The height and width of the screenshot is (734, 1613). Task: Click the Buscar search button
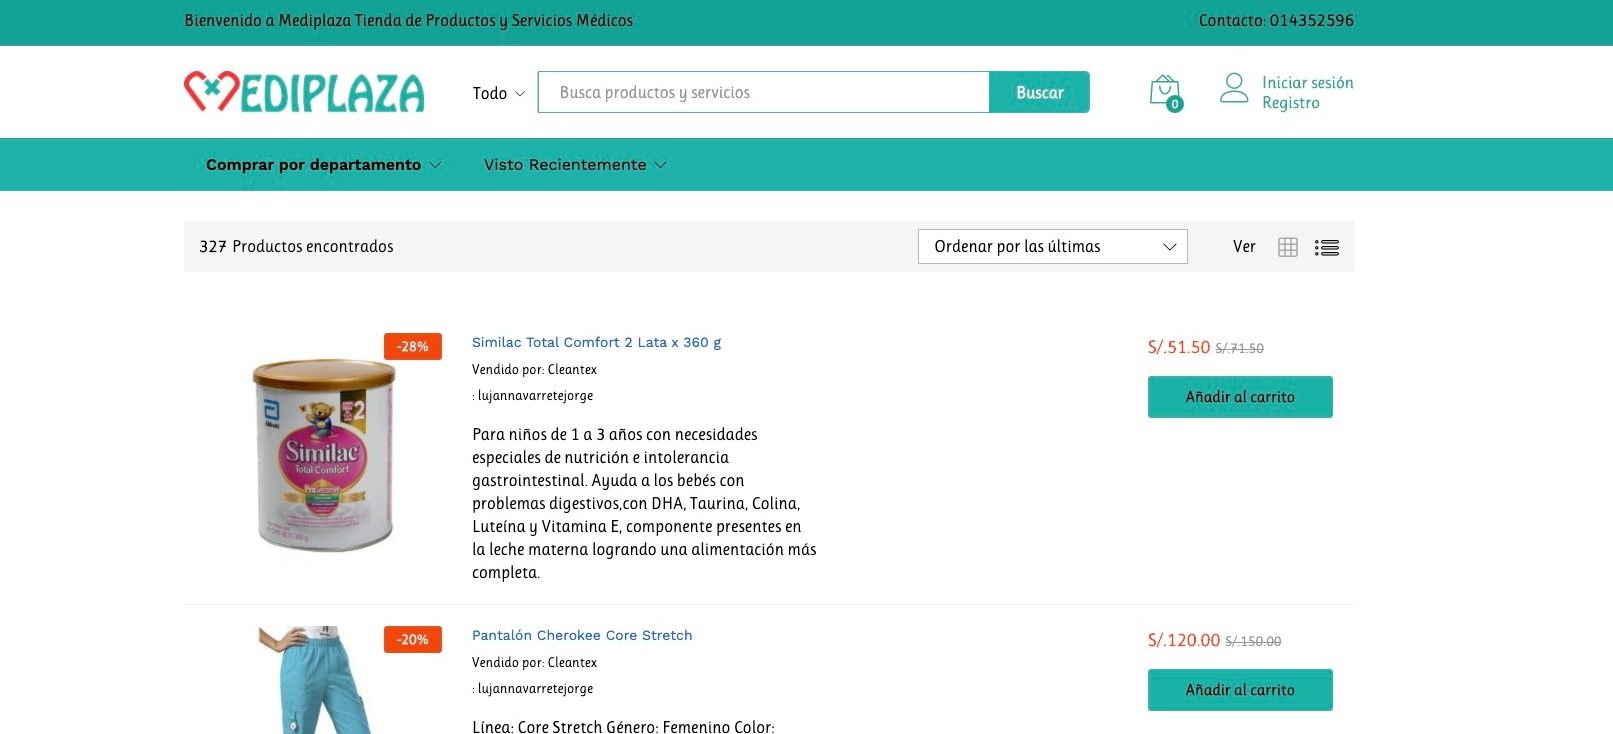[1040, 92]
